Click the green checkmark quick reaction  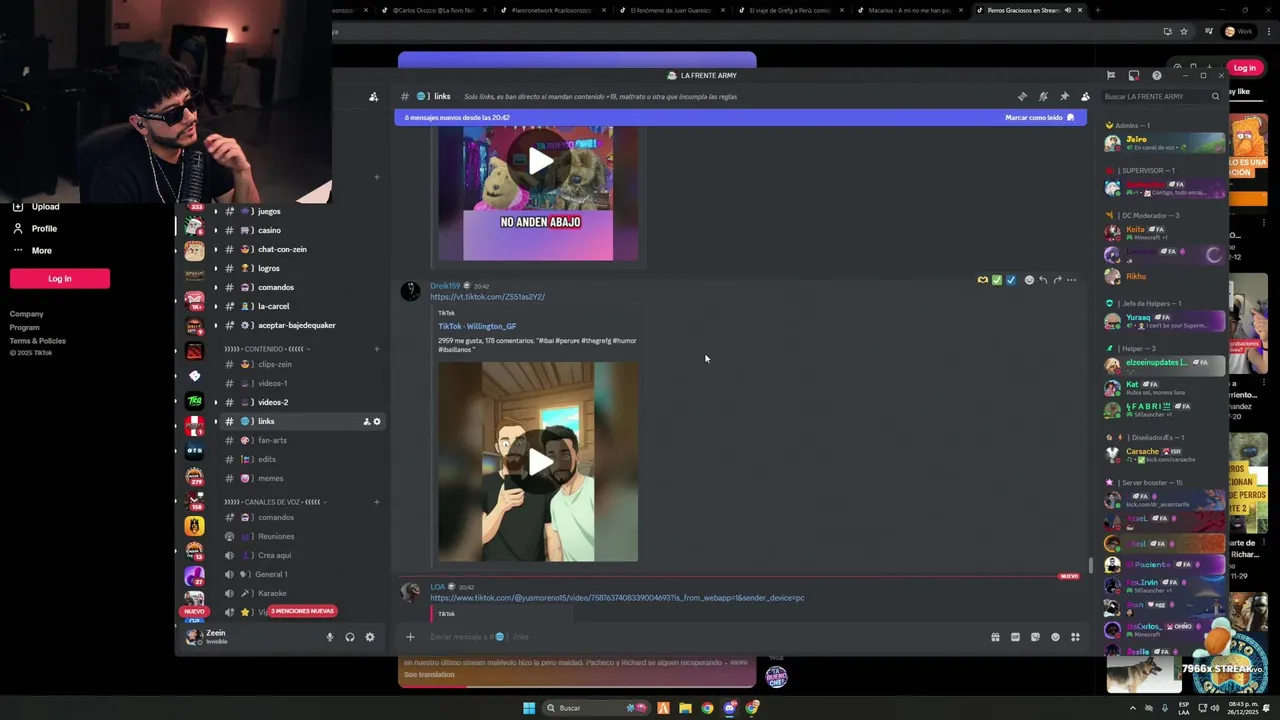(x=996, y=280)
